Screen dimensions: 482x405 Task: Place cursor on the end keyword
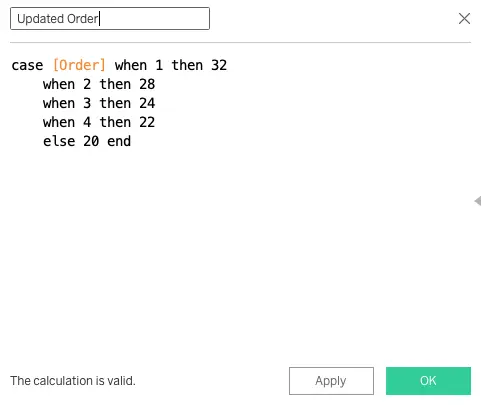click(x=119, y=141)
